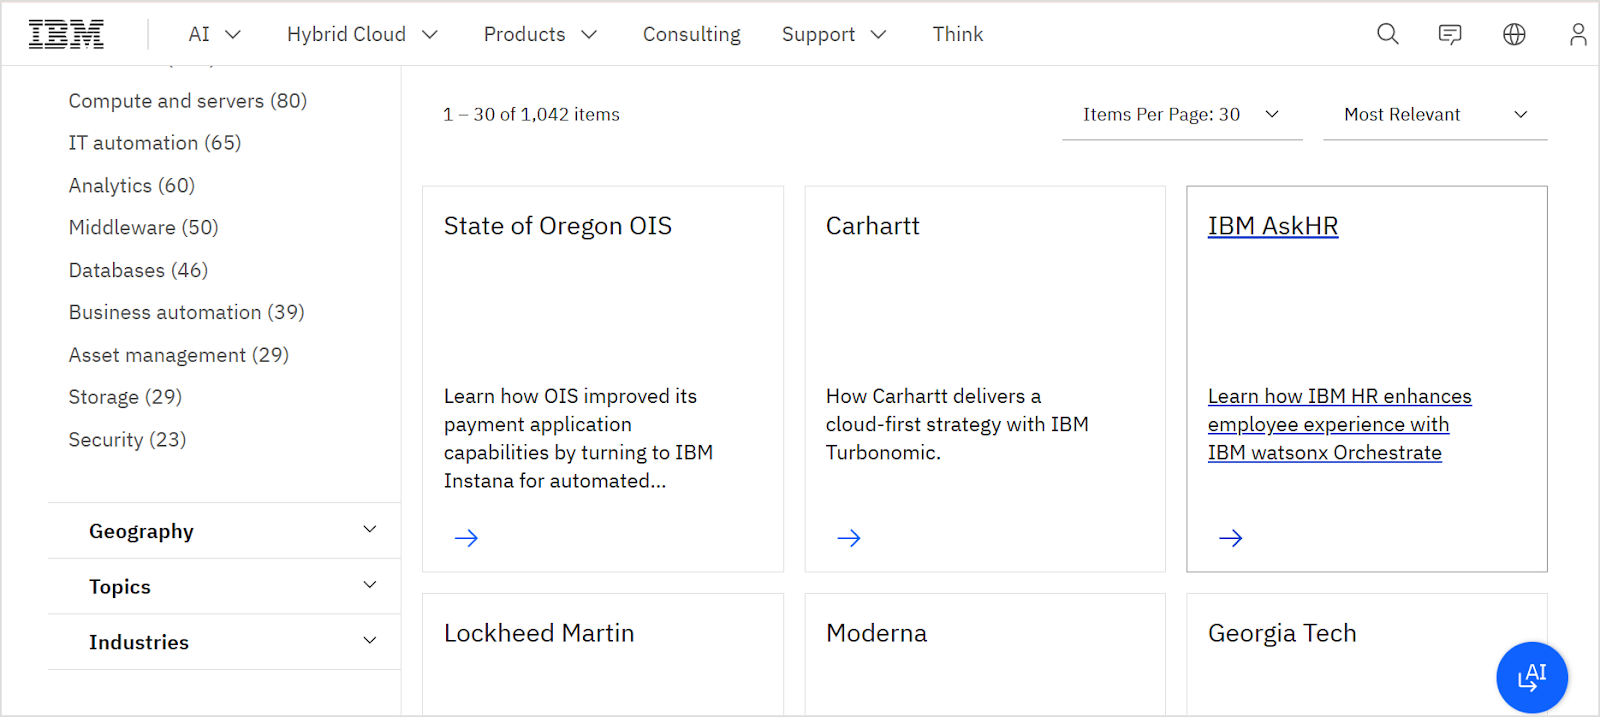Filter by Compute and servers (80)
Image resolution: width=1600 pixels, height=717 pixels.
click(187, 101)
